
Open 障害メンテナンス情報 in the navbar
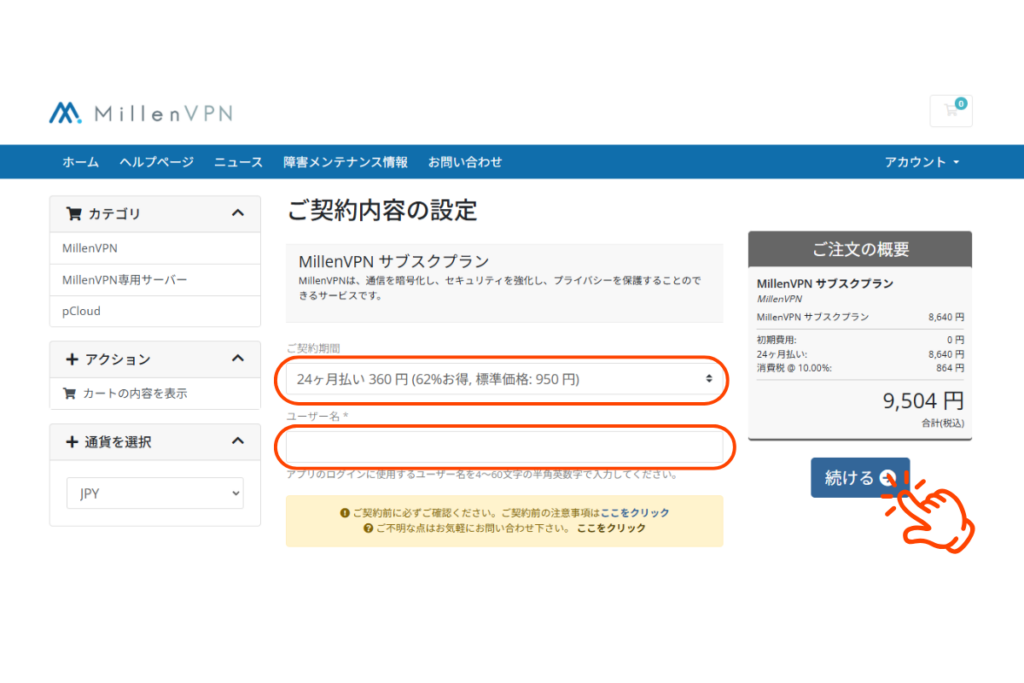tap(345, 162)
